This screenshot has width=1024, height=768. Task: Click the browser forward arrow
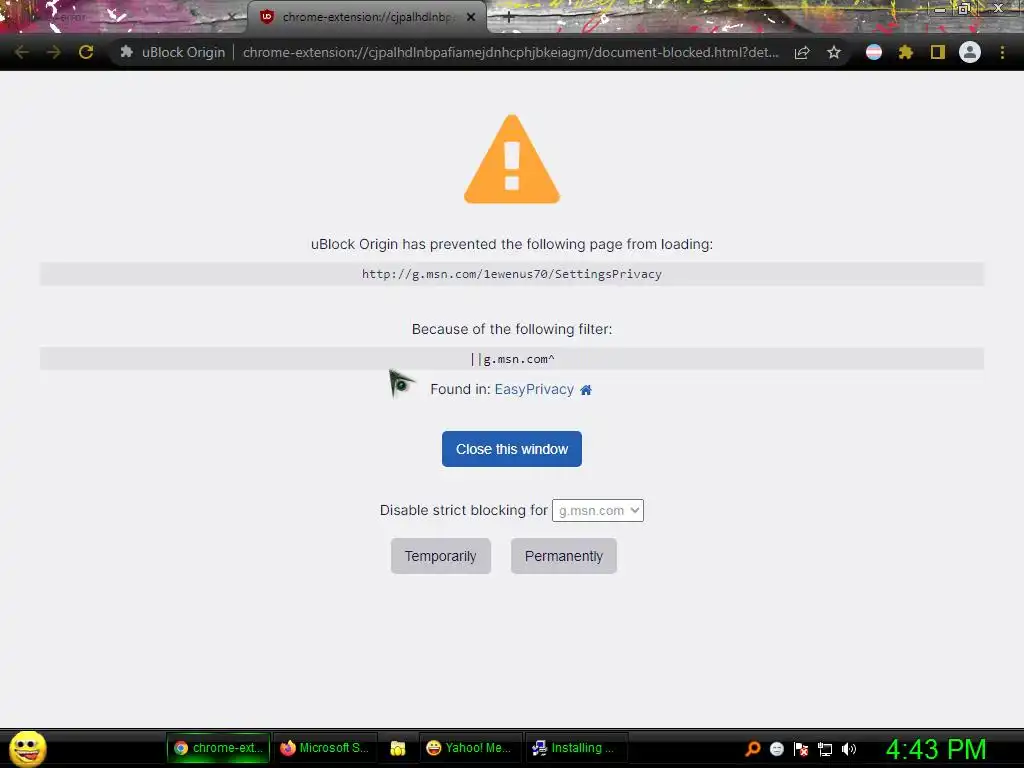54,52
